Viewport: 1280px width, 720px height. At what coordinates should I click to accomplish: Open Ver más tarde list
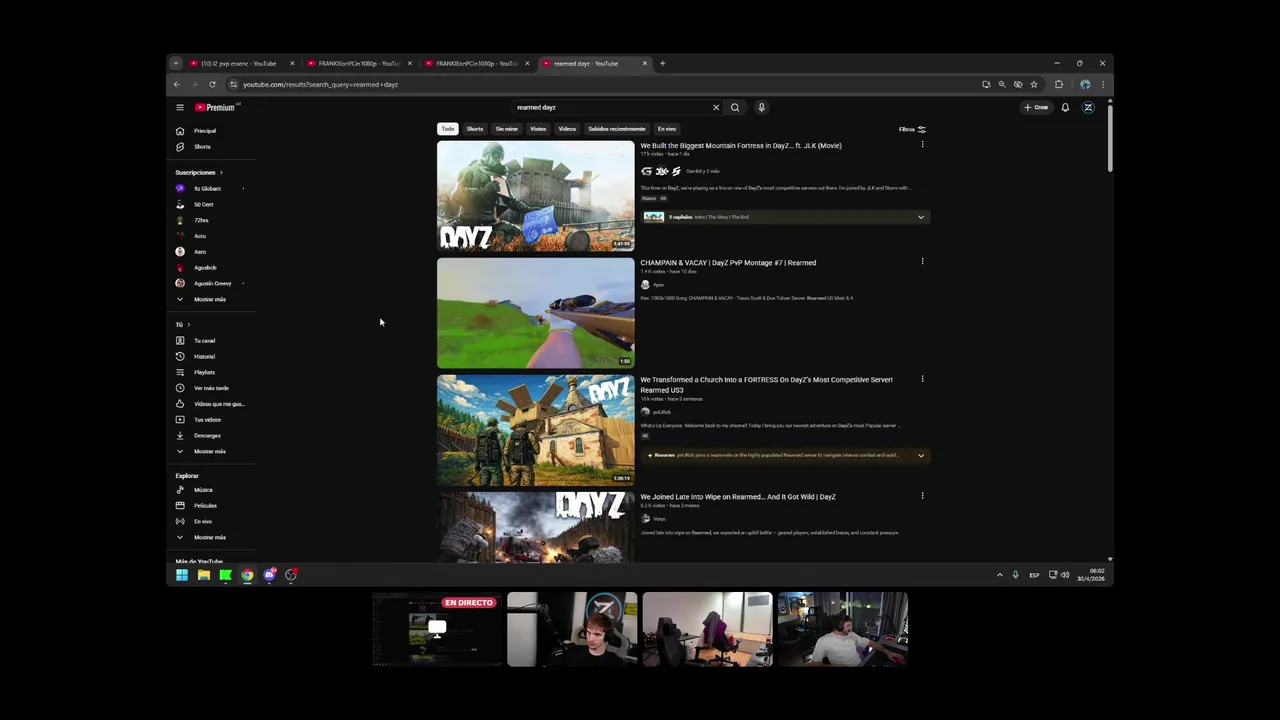pos(211,388)
